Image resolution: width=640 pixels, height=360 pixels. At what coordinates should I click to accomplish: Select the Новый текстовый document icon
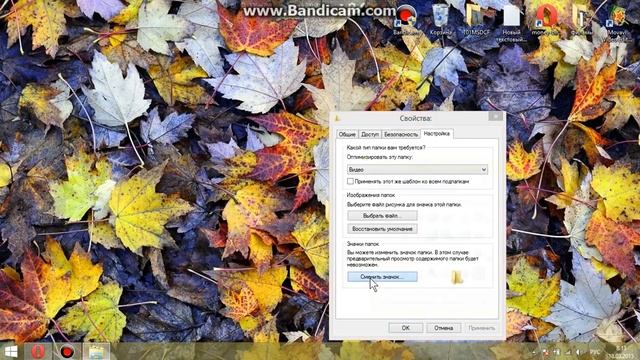click(x=511, y=22)
